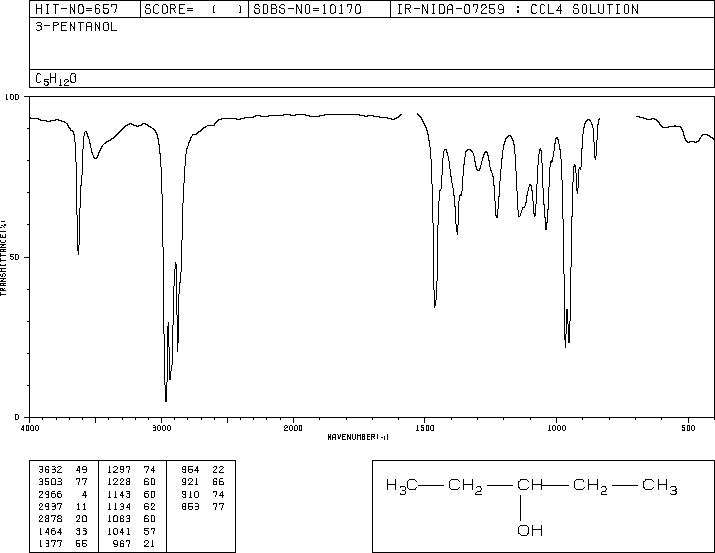Viewport: 715px width, 553px height.
Task: Click transmittance value 4 beside 2966
Action: tap(84, 495)
